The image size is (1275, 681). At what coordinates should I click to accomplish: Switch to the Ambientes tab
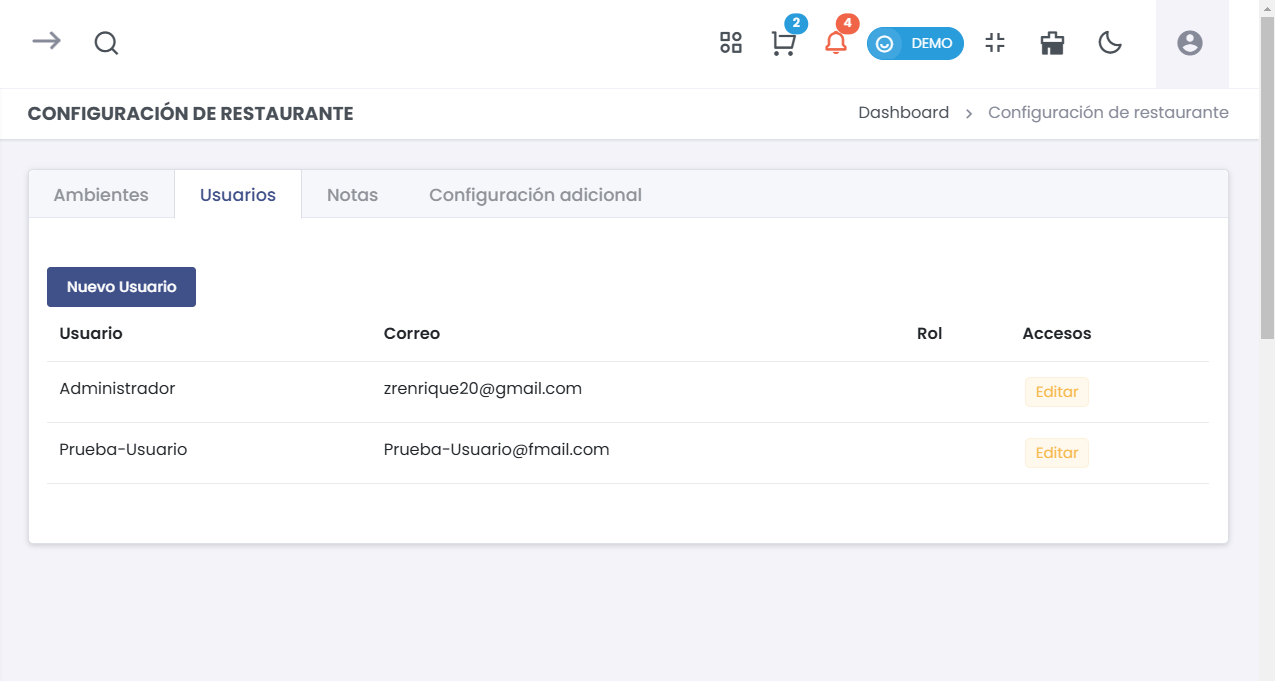point(101,195)
